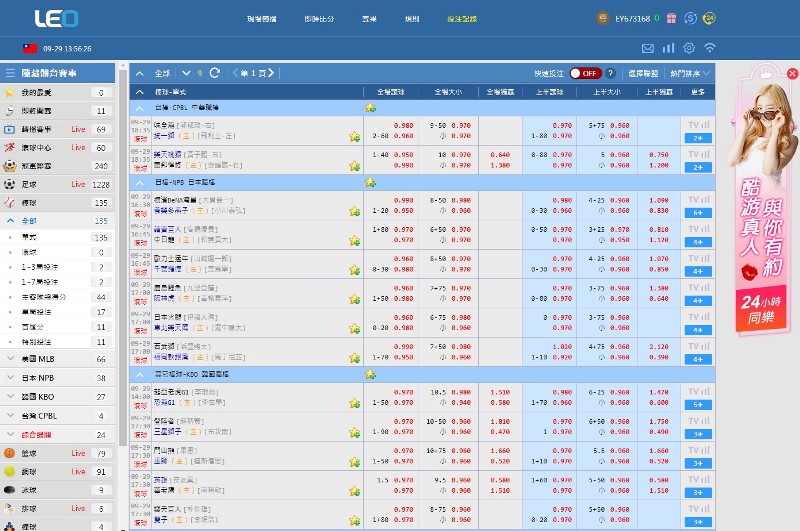Collapse the Japan NPB league section

coord(139,182)
